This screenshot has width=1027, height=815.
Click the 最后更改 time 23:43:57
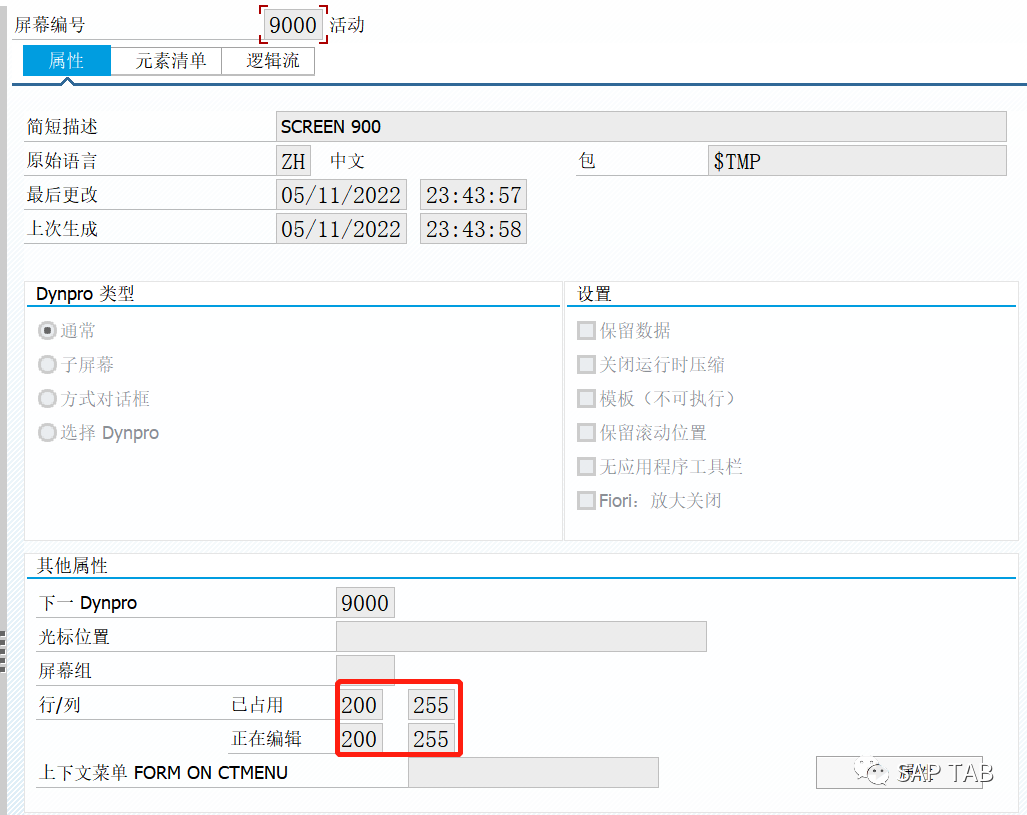(x=473, y=195)
